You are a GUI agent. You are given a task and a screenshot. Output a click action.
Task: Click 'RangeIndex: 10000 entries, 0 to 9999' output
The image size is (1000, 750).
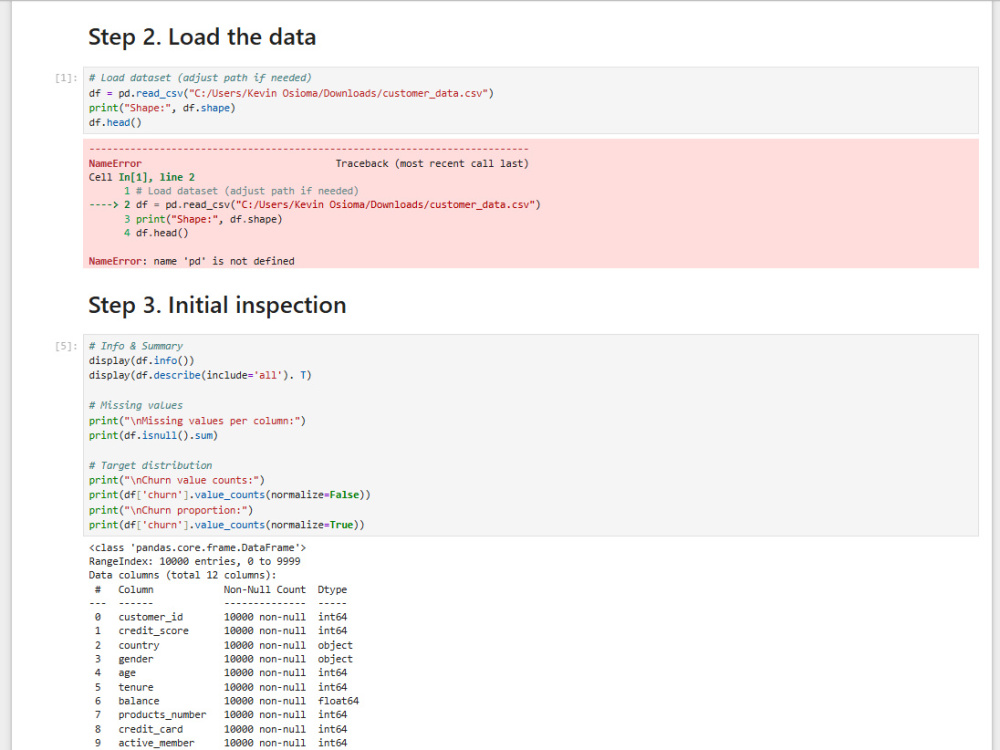pyautogui.click(x=195, y=561)
